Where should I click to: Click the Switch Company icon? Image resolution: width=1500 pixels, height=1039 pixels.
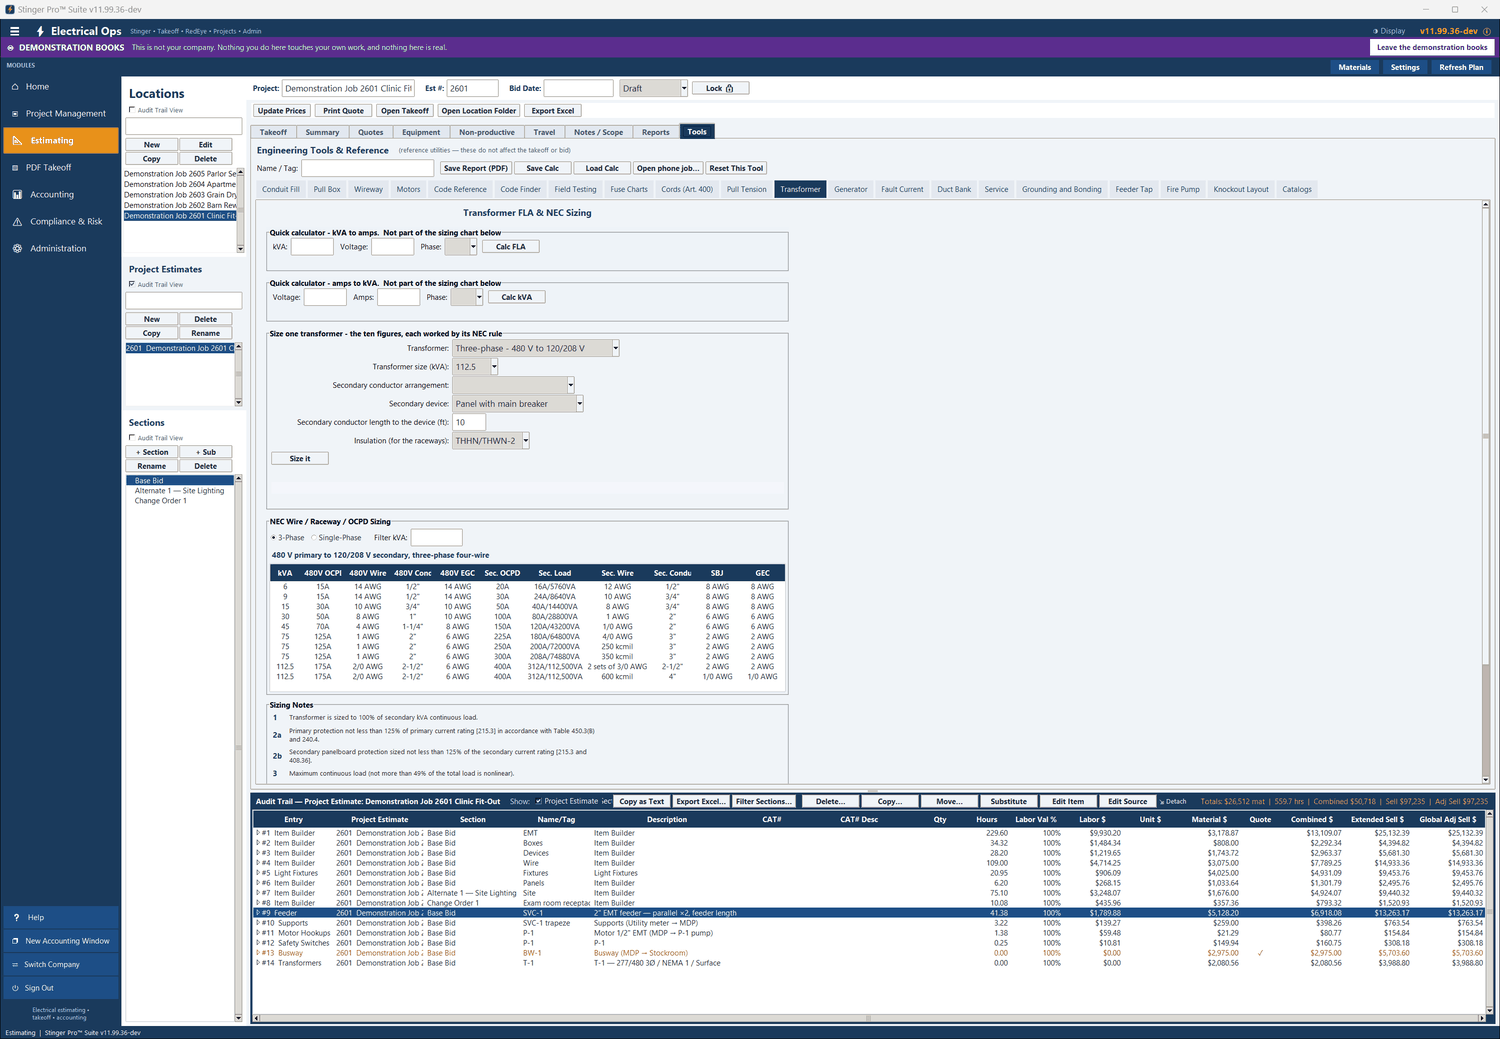coord(15,965)
